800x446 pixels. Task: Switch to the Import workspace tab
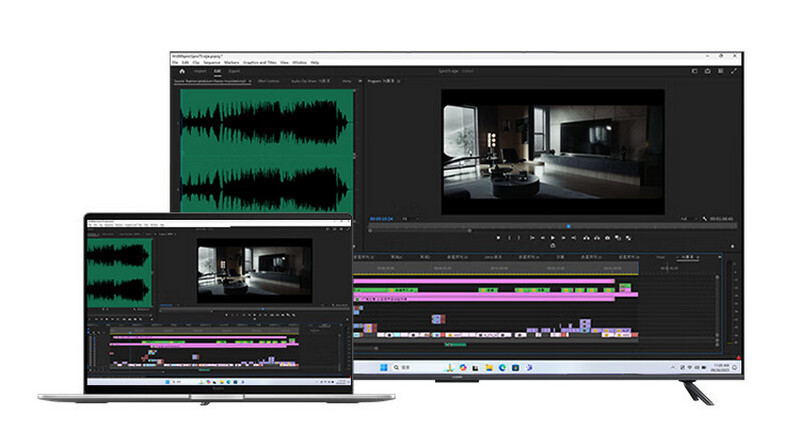point(200,72)
